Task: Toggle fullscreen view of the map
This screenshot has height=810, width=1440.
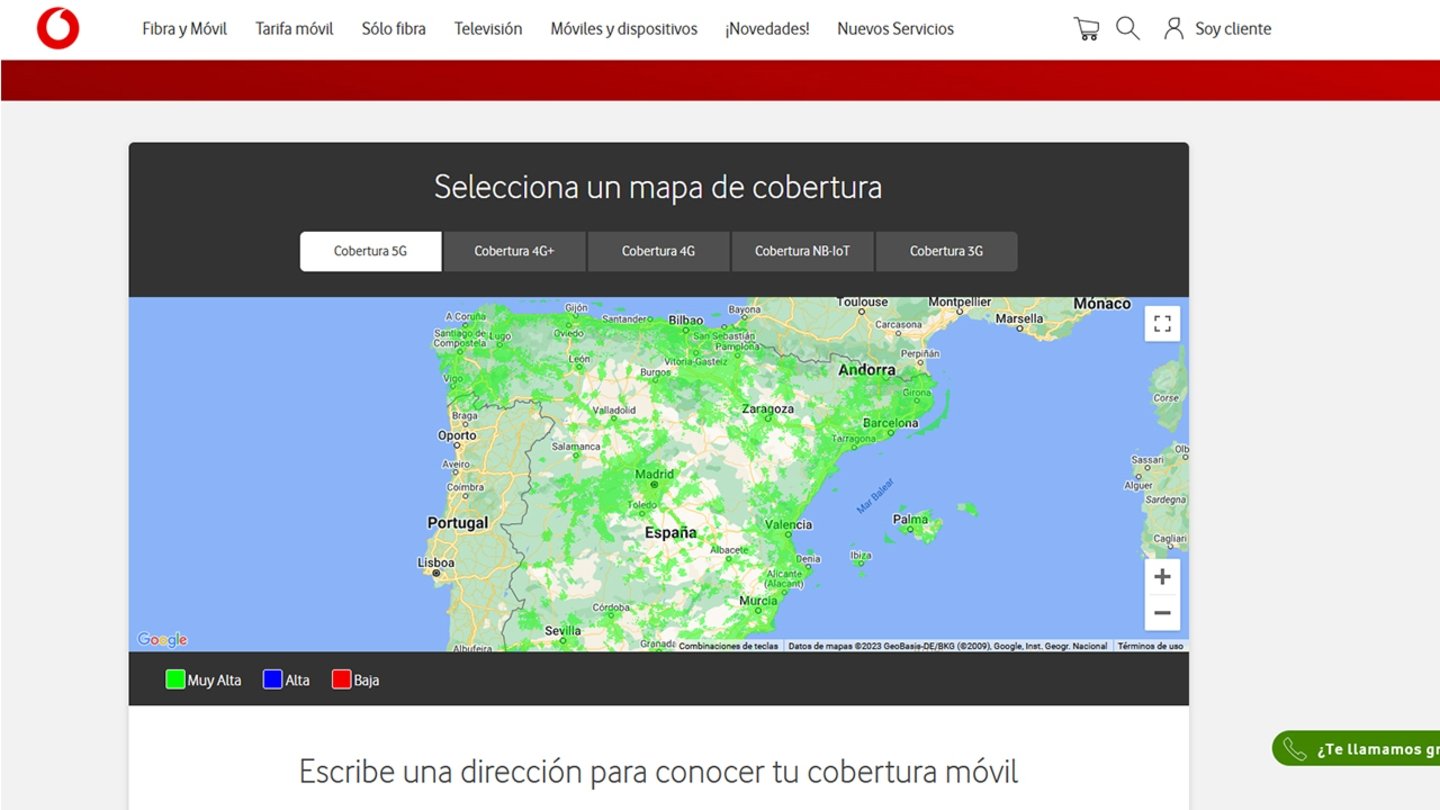Action: coord(1162,324)
